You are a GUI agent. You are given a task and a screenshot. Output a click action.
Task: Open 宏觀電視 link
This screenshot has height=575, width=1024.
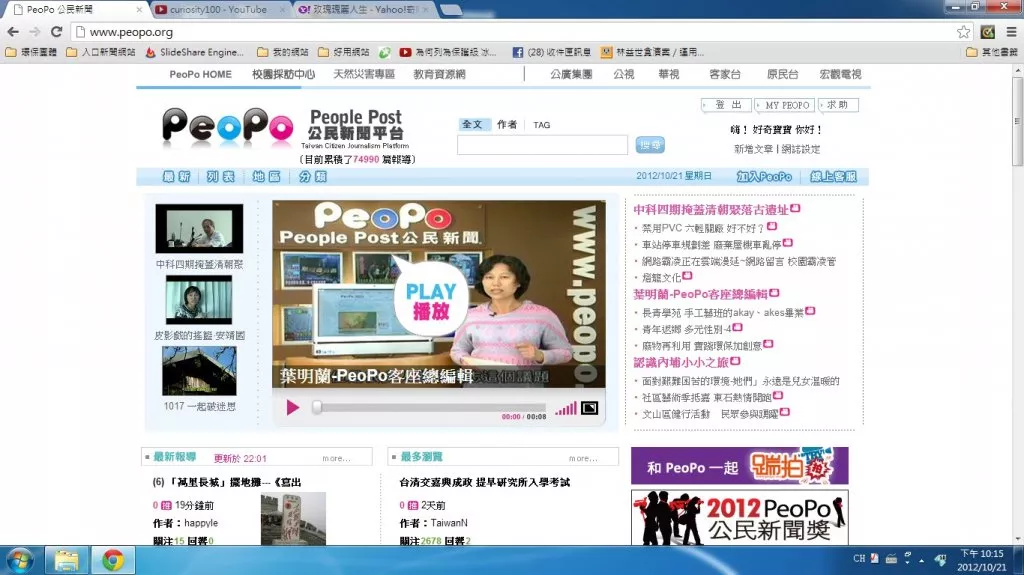pos(840,74)
